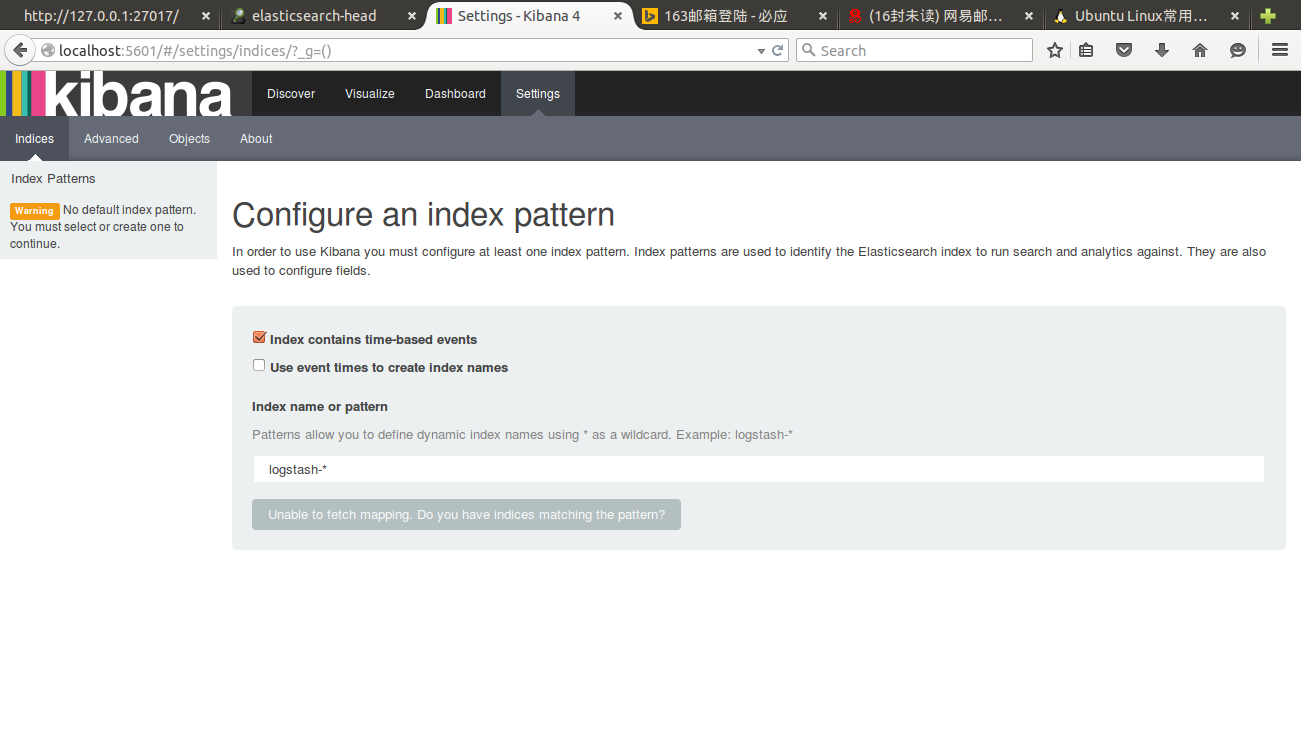Open the Visualize section
The image size is (1301, 744).
[370, 94]
